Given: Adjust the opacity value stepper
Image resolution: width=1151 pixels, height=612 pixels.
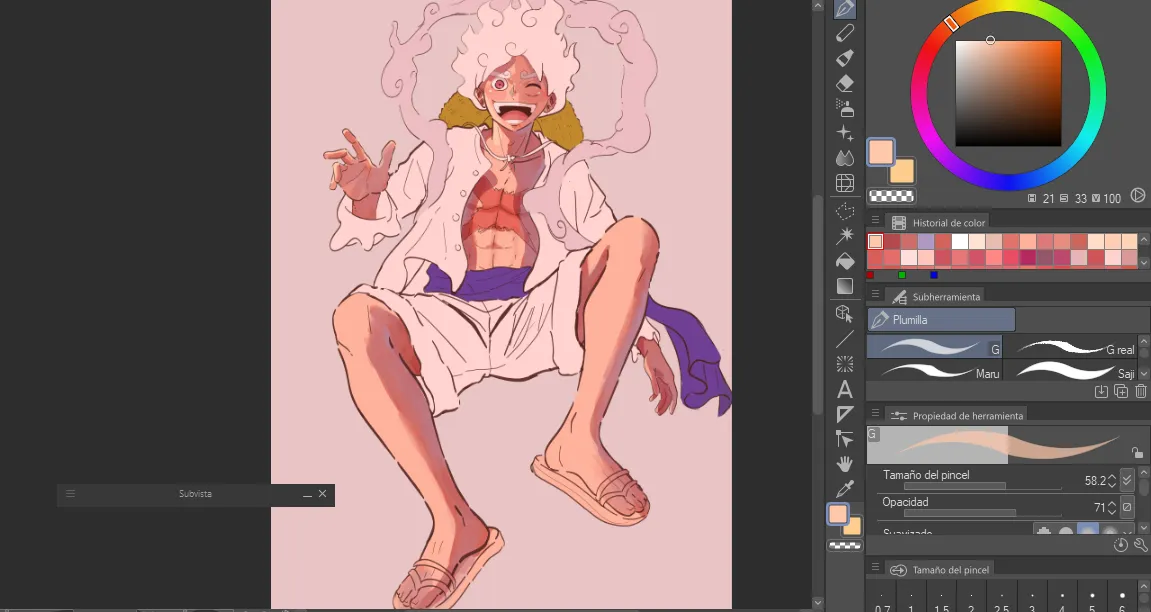Looking at the screenshot, I should 1112,507.
